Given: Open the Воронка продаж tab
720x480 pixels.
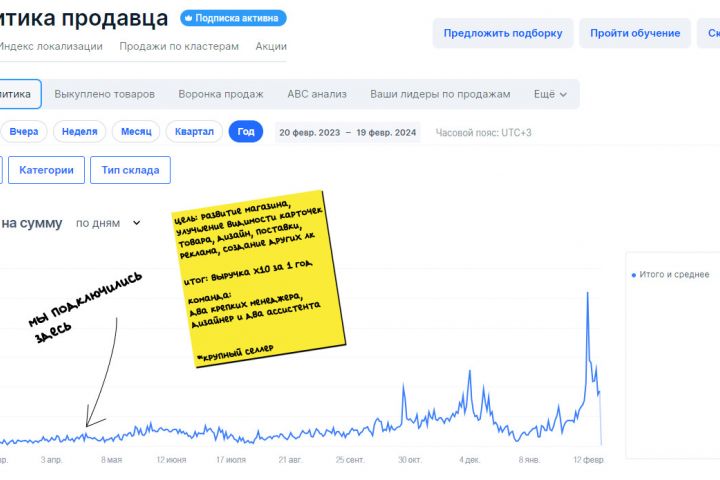Looking at the screenshot, I should [221, 94].
